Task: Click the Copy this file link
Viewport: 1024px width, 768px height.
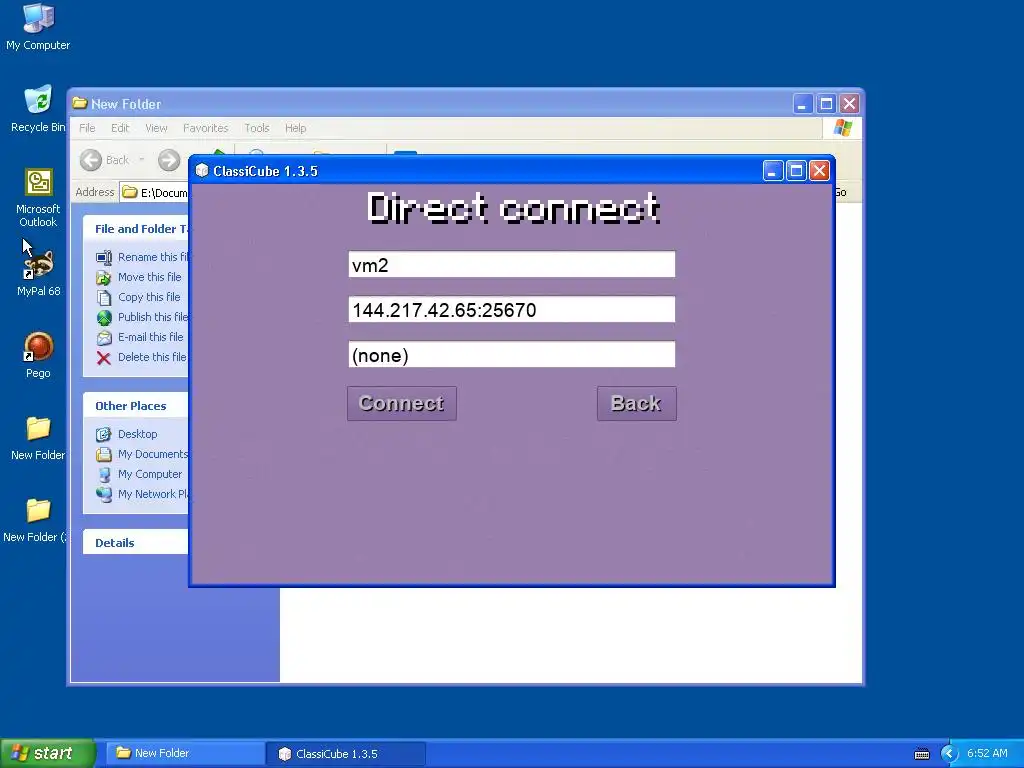Action: tap(149, 298)
